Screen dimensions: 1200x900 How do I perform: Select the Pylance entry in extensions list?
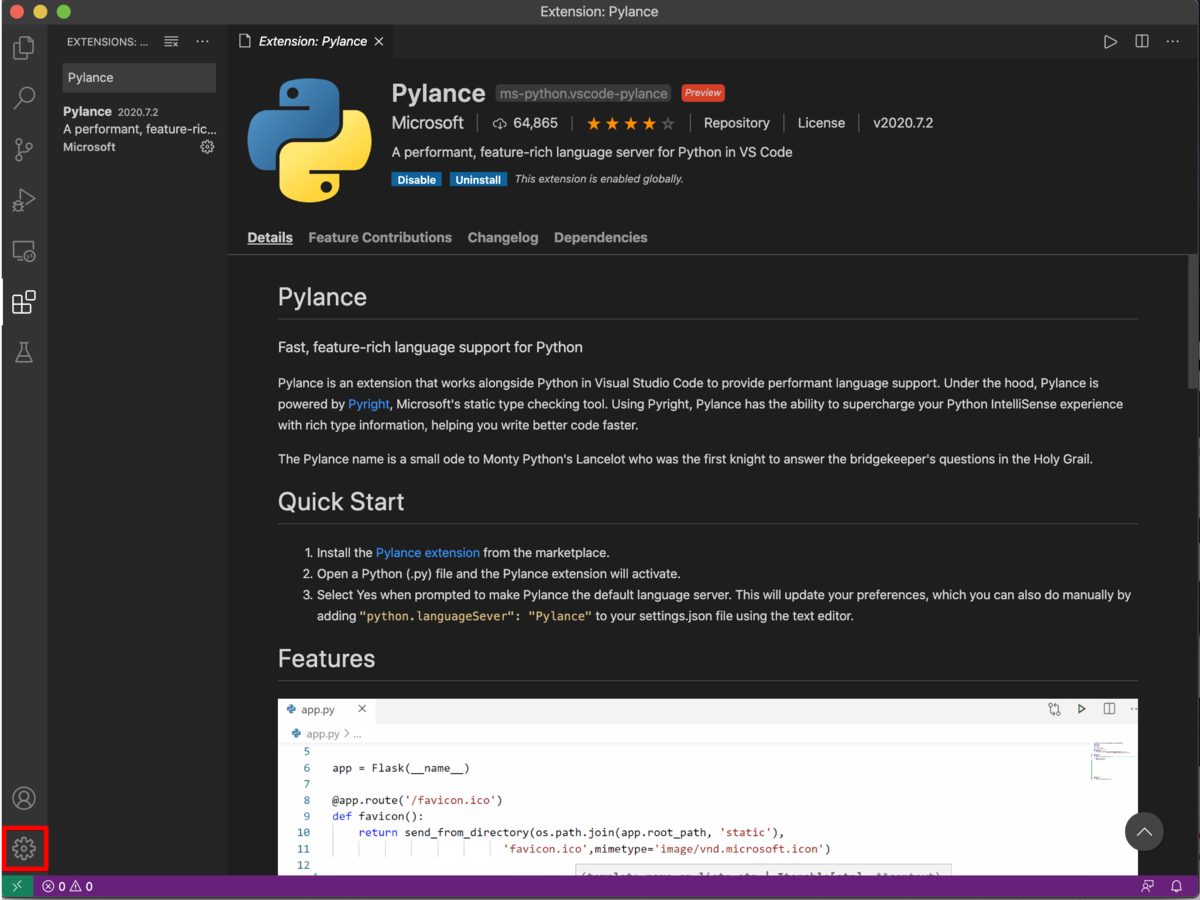coord(139,129)
